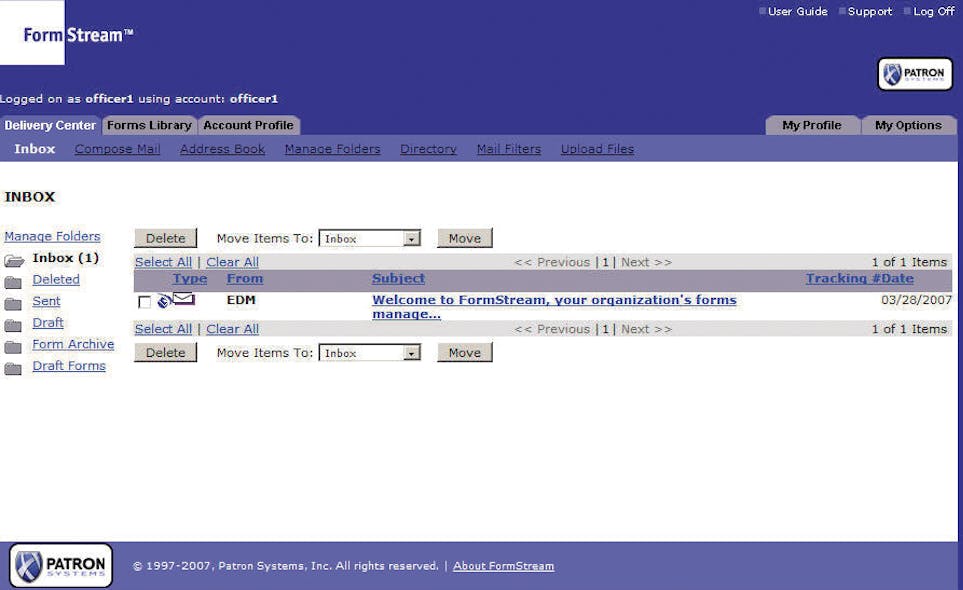Click the Support bullet icon
This screenshot has width=963, height=590.
pos(842,11)
